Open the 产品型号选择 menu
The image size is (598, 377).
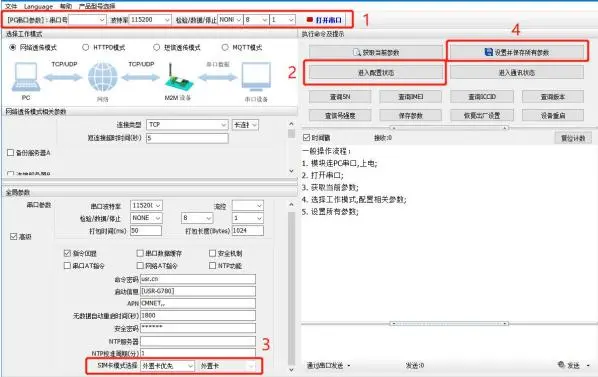click(97, 6)
